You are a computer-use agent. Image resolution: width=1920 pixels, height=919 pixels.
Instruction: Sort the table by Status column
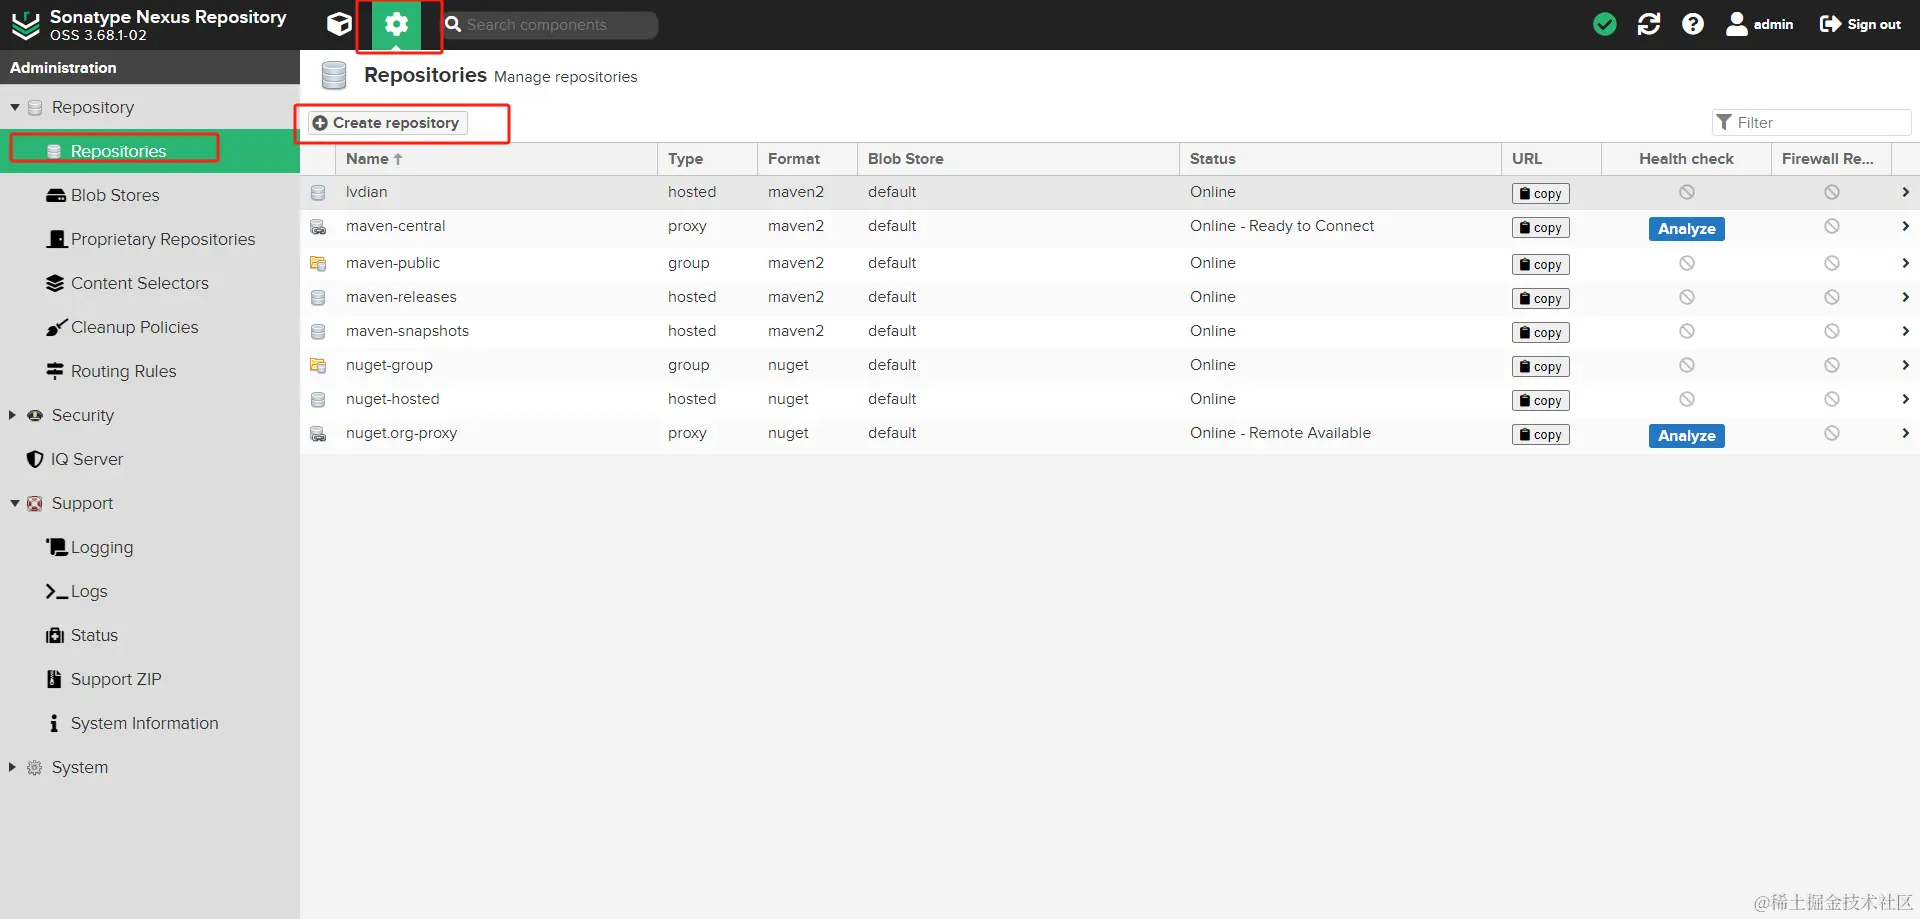tap(1340, 159)
